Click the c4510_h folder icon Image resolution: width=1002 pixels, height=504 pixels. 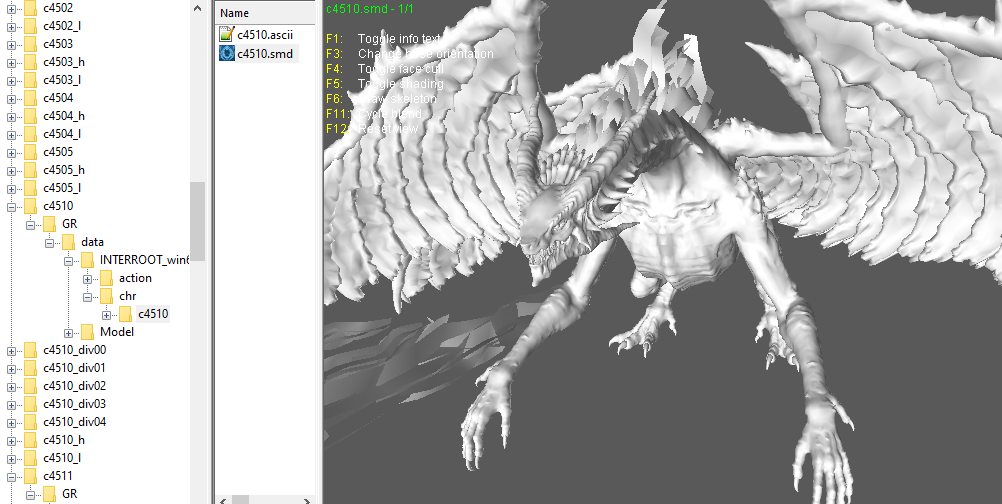click(x=30, y=440)
